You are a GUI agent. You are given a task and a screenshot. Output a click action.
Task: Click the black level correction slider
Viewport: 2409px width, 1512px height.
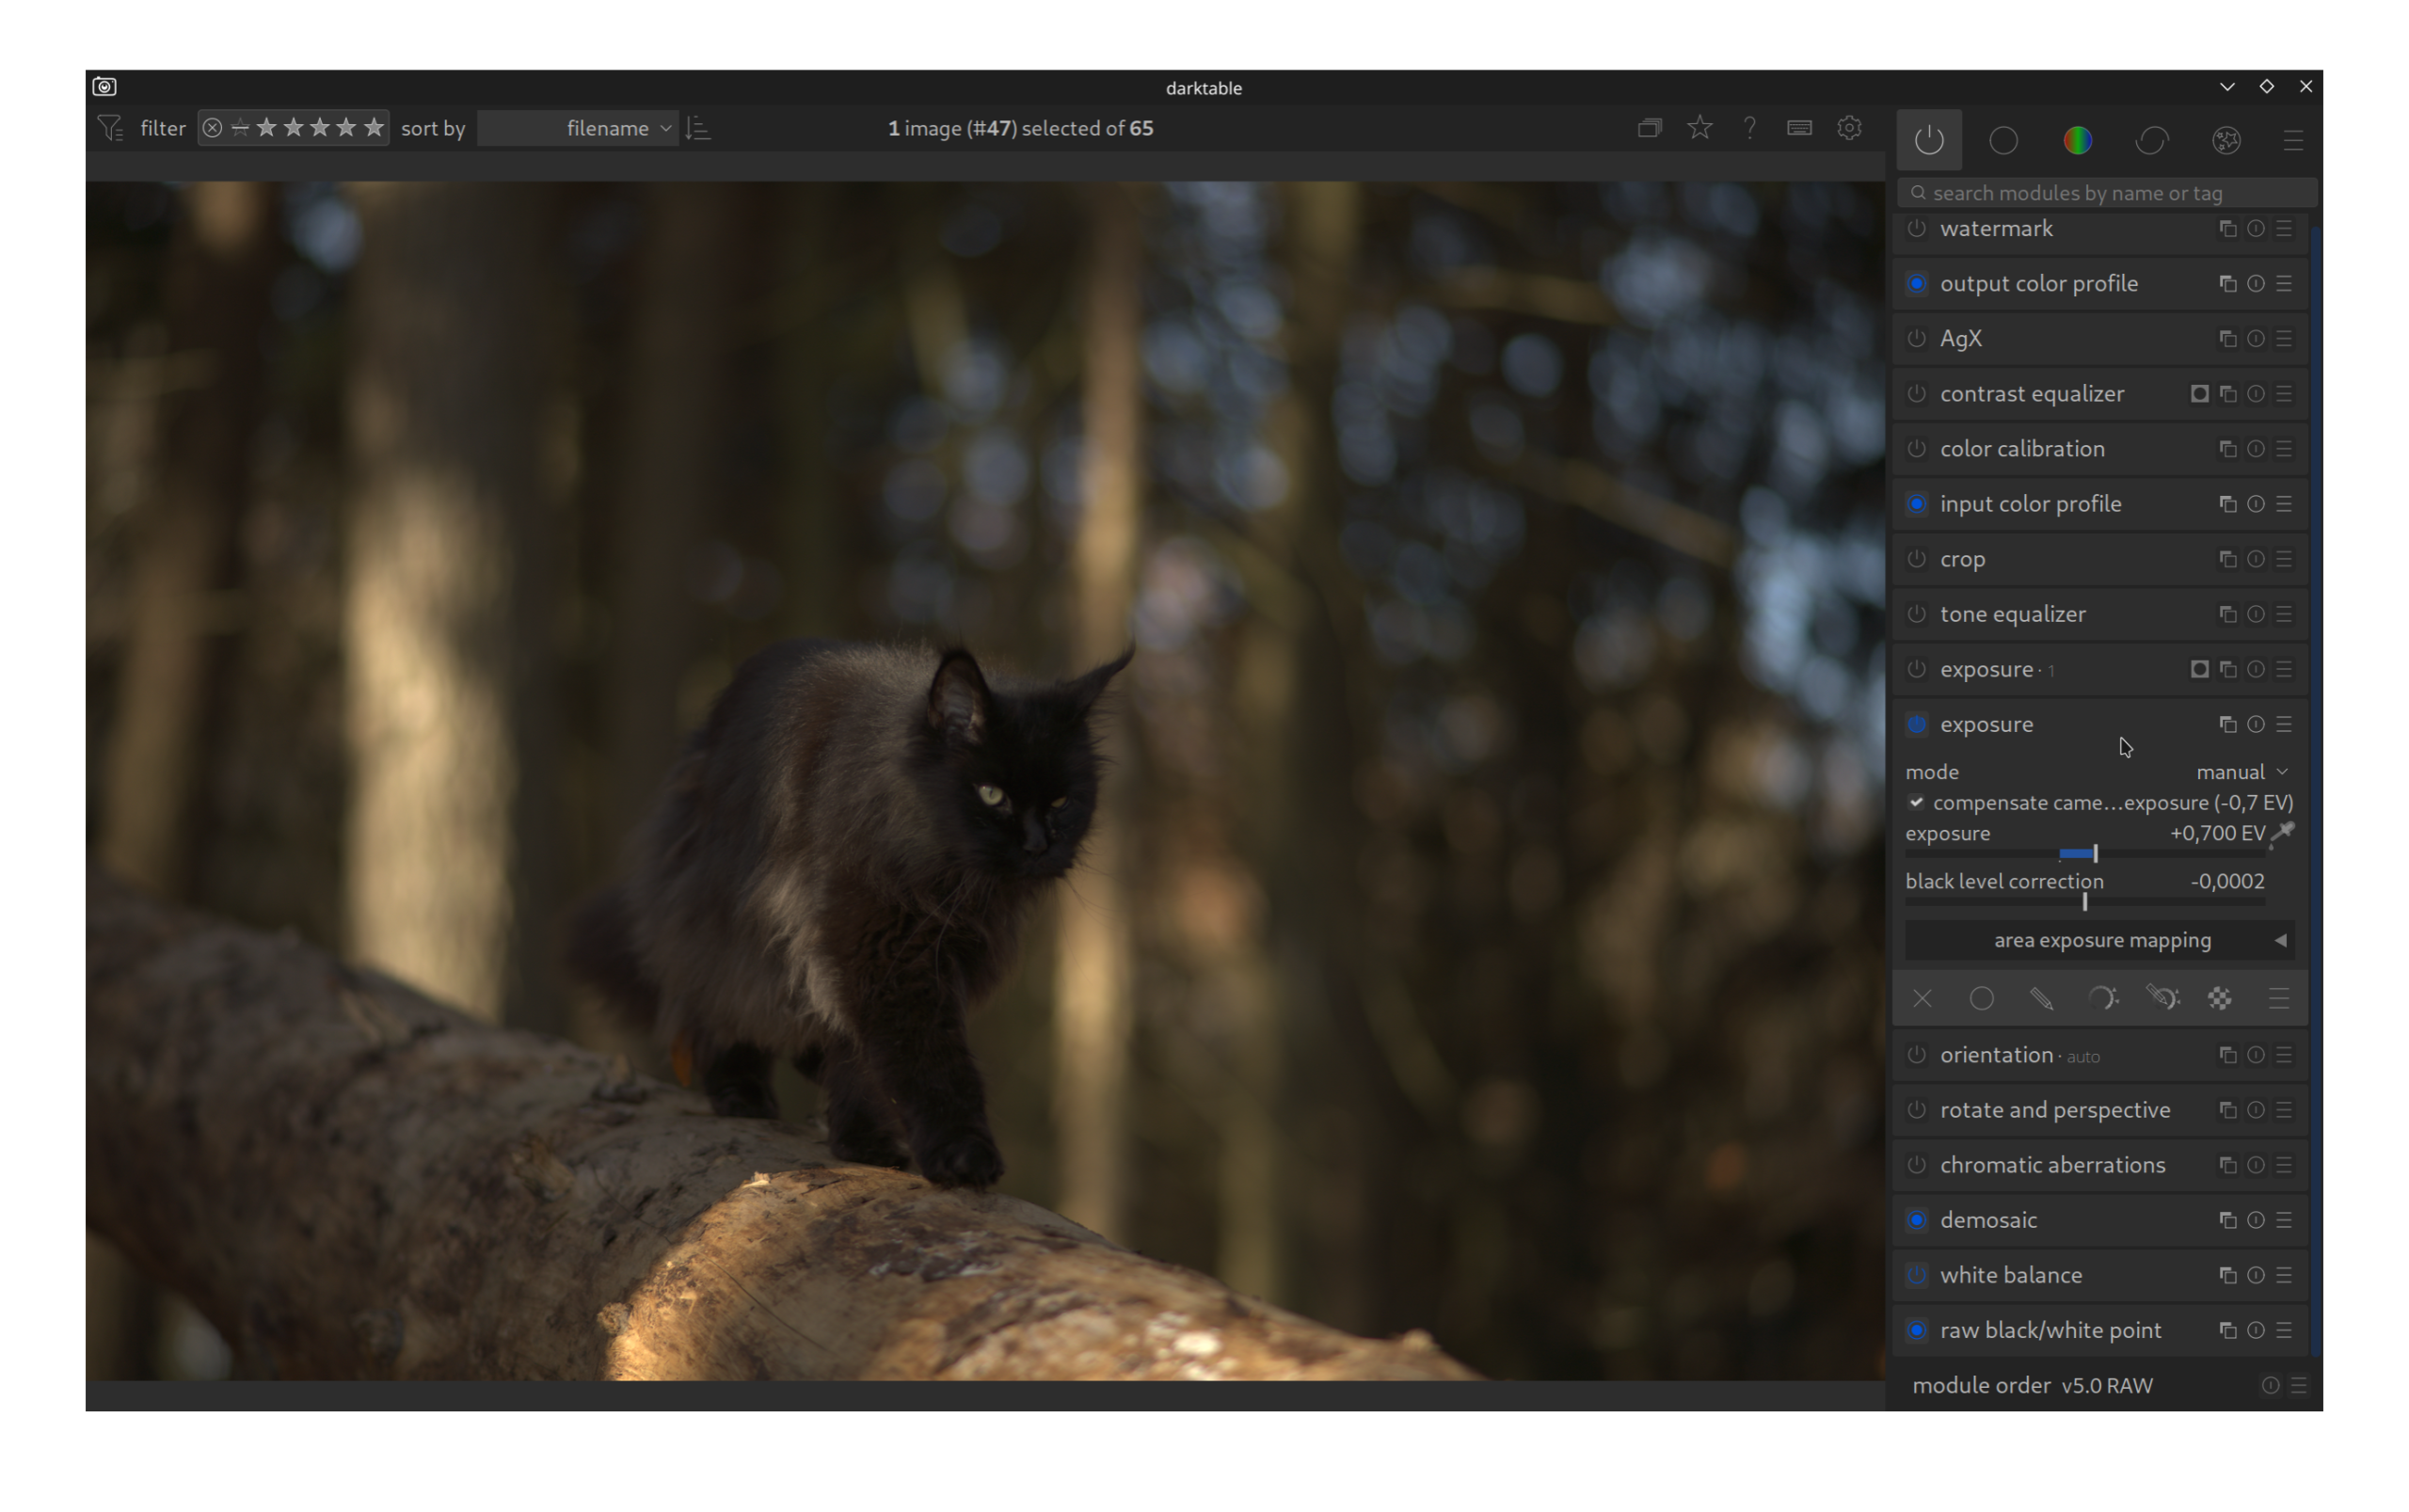tap(2085, 901)
